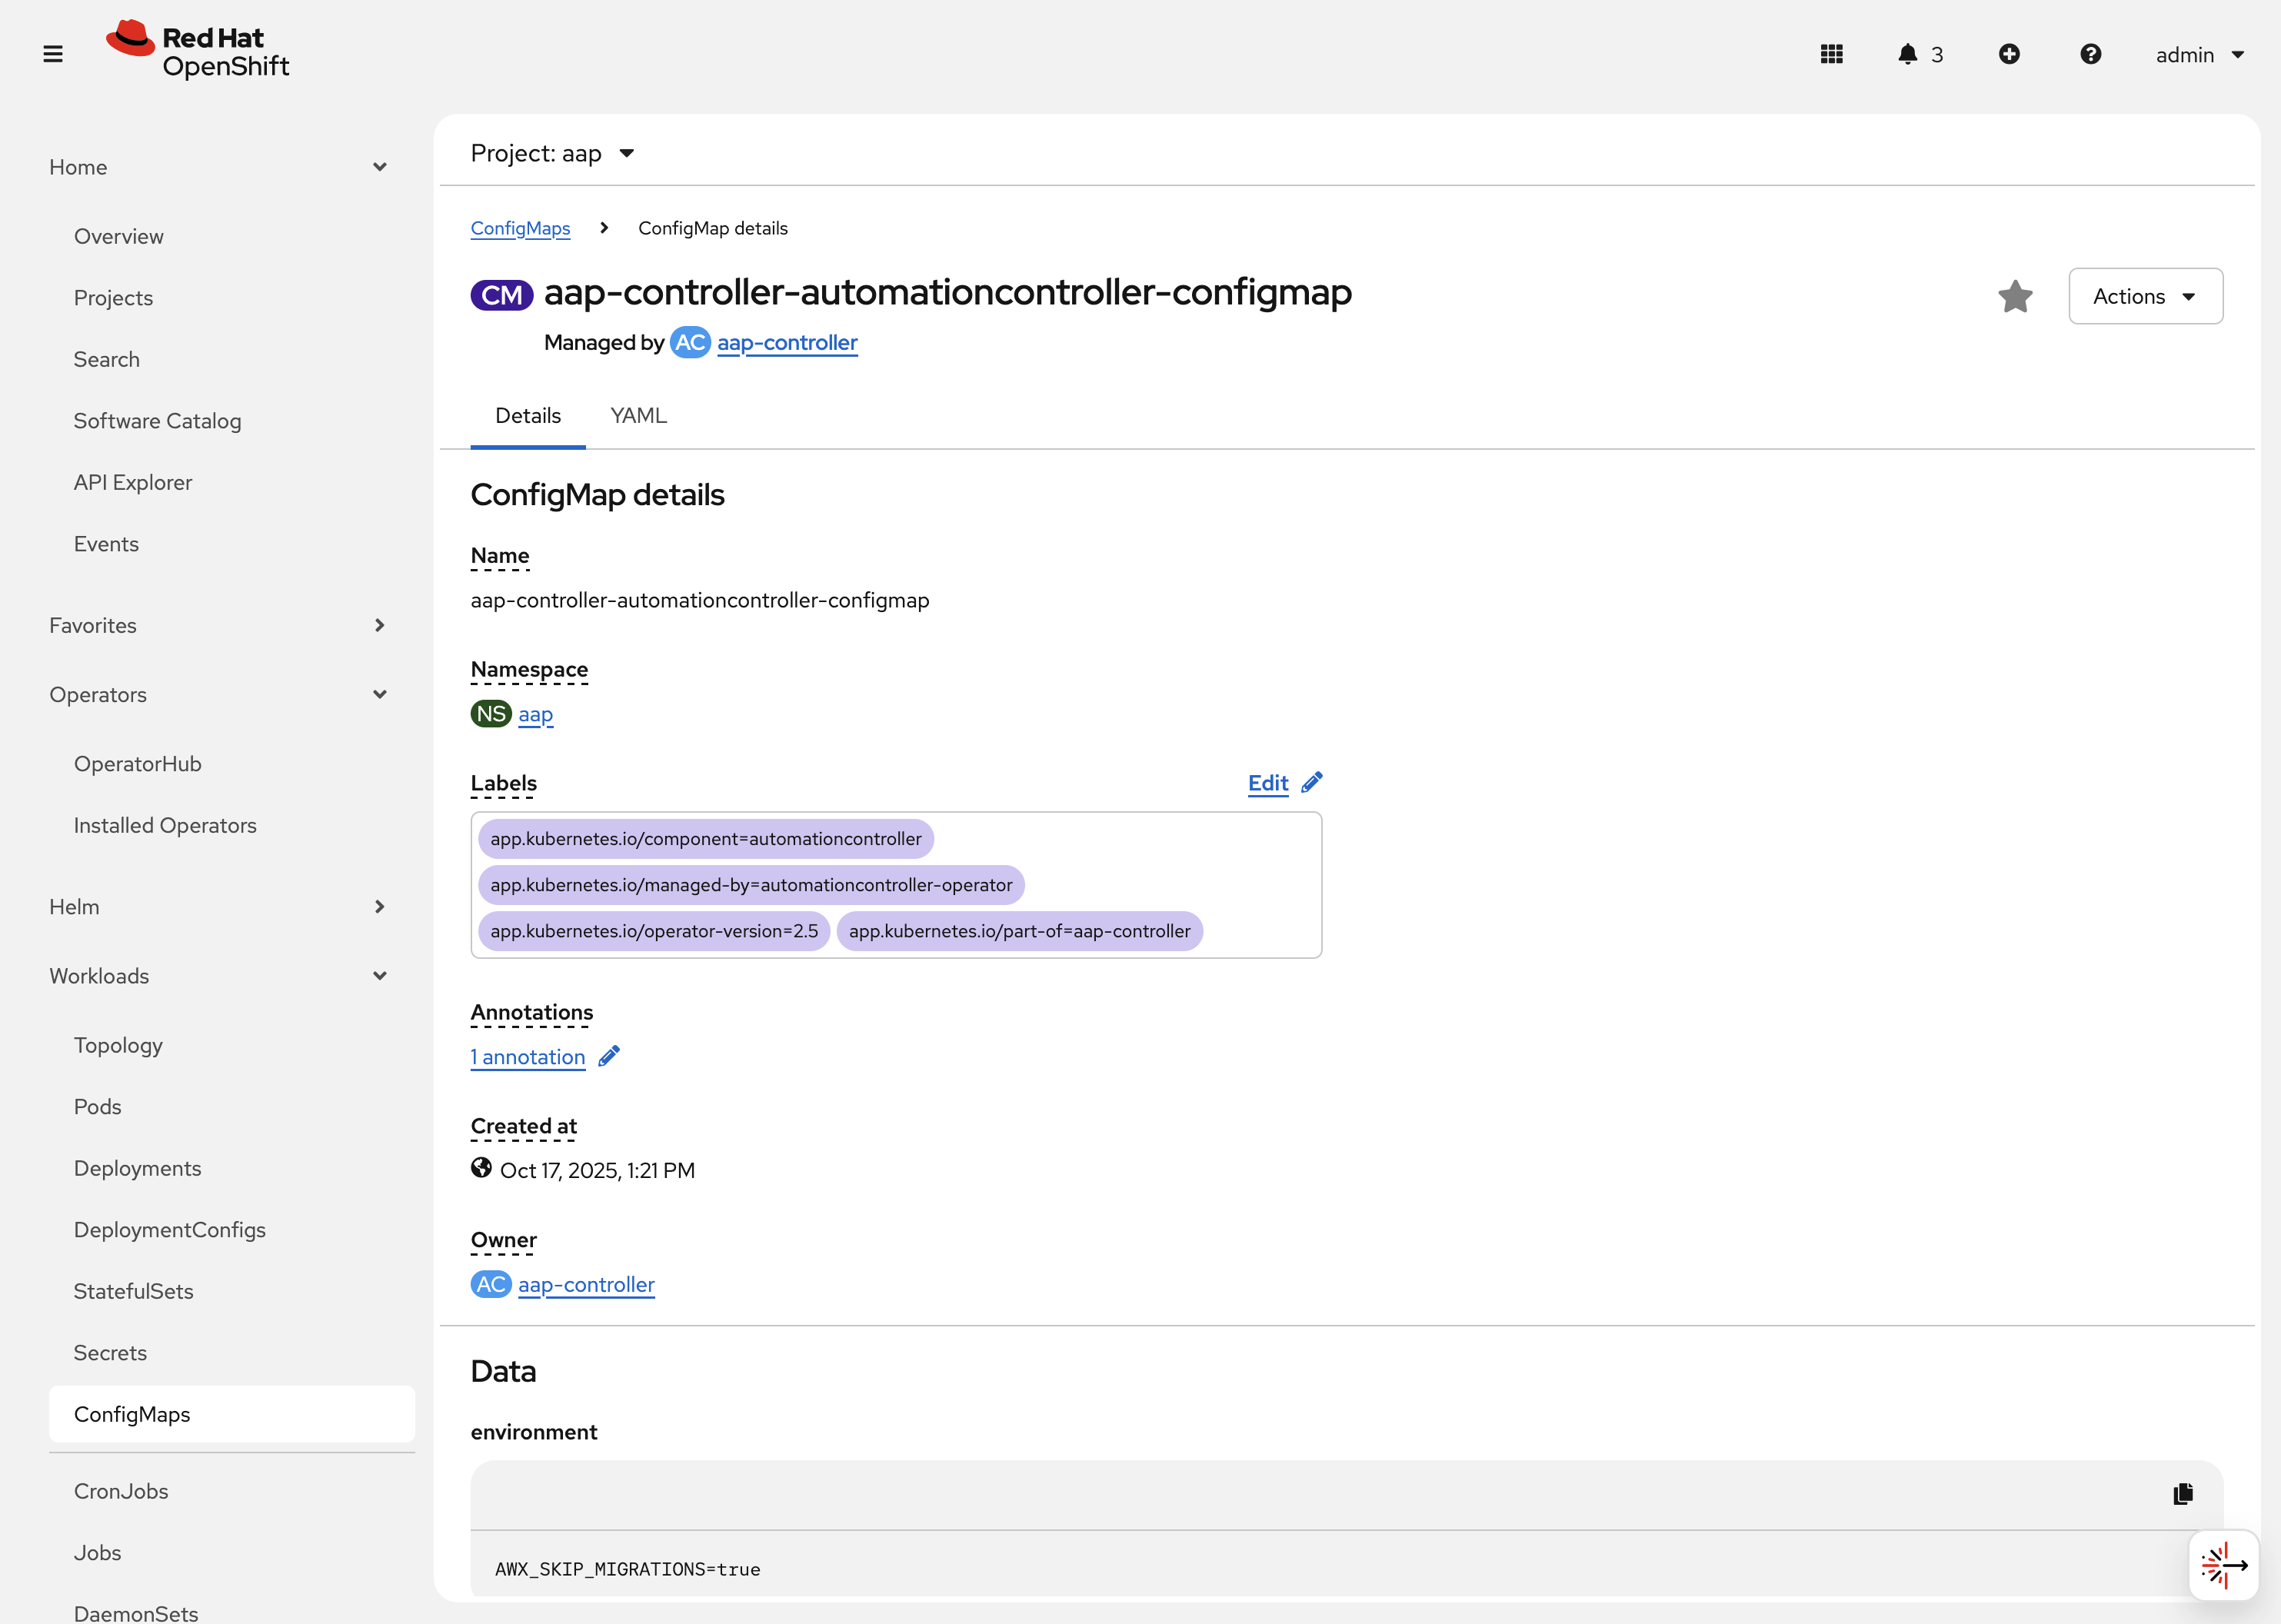The width and height of the screenshot is (2281, 1624).
Task: Copy the environment data with the copy icon
Action: (x=2184, y=1493)
